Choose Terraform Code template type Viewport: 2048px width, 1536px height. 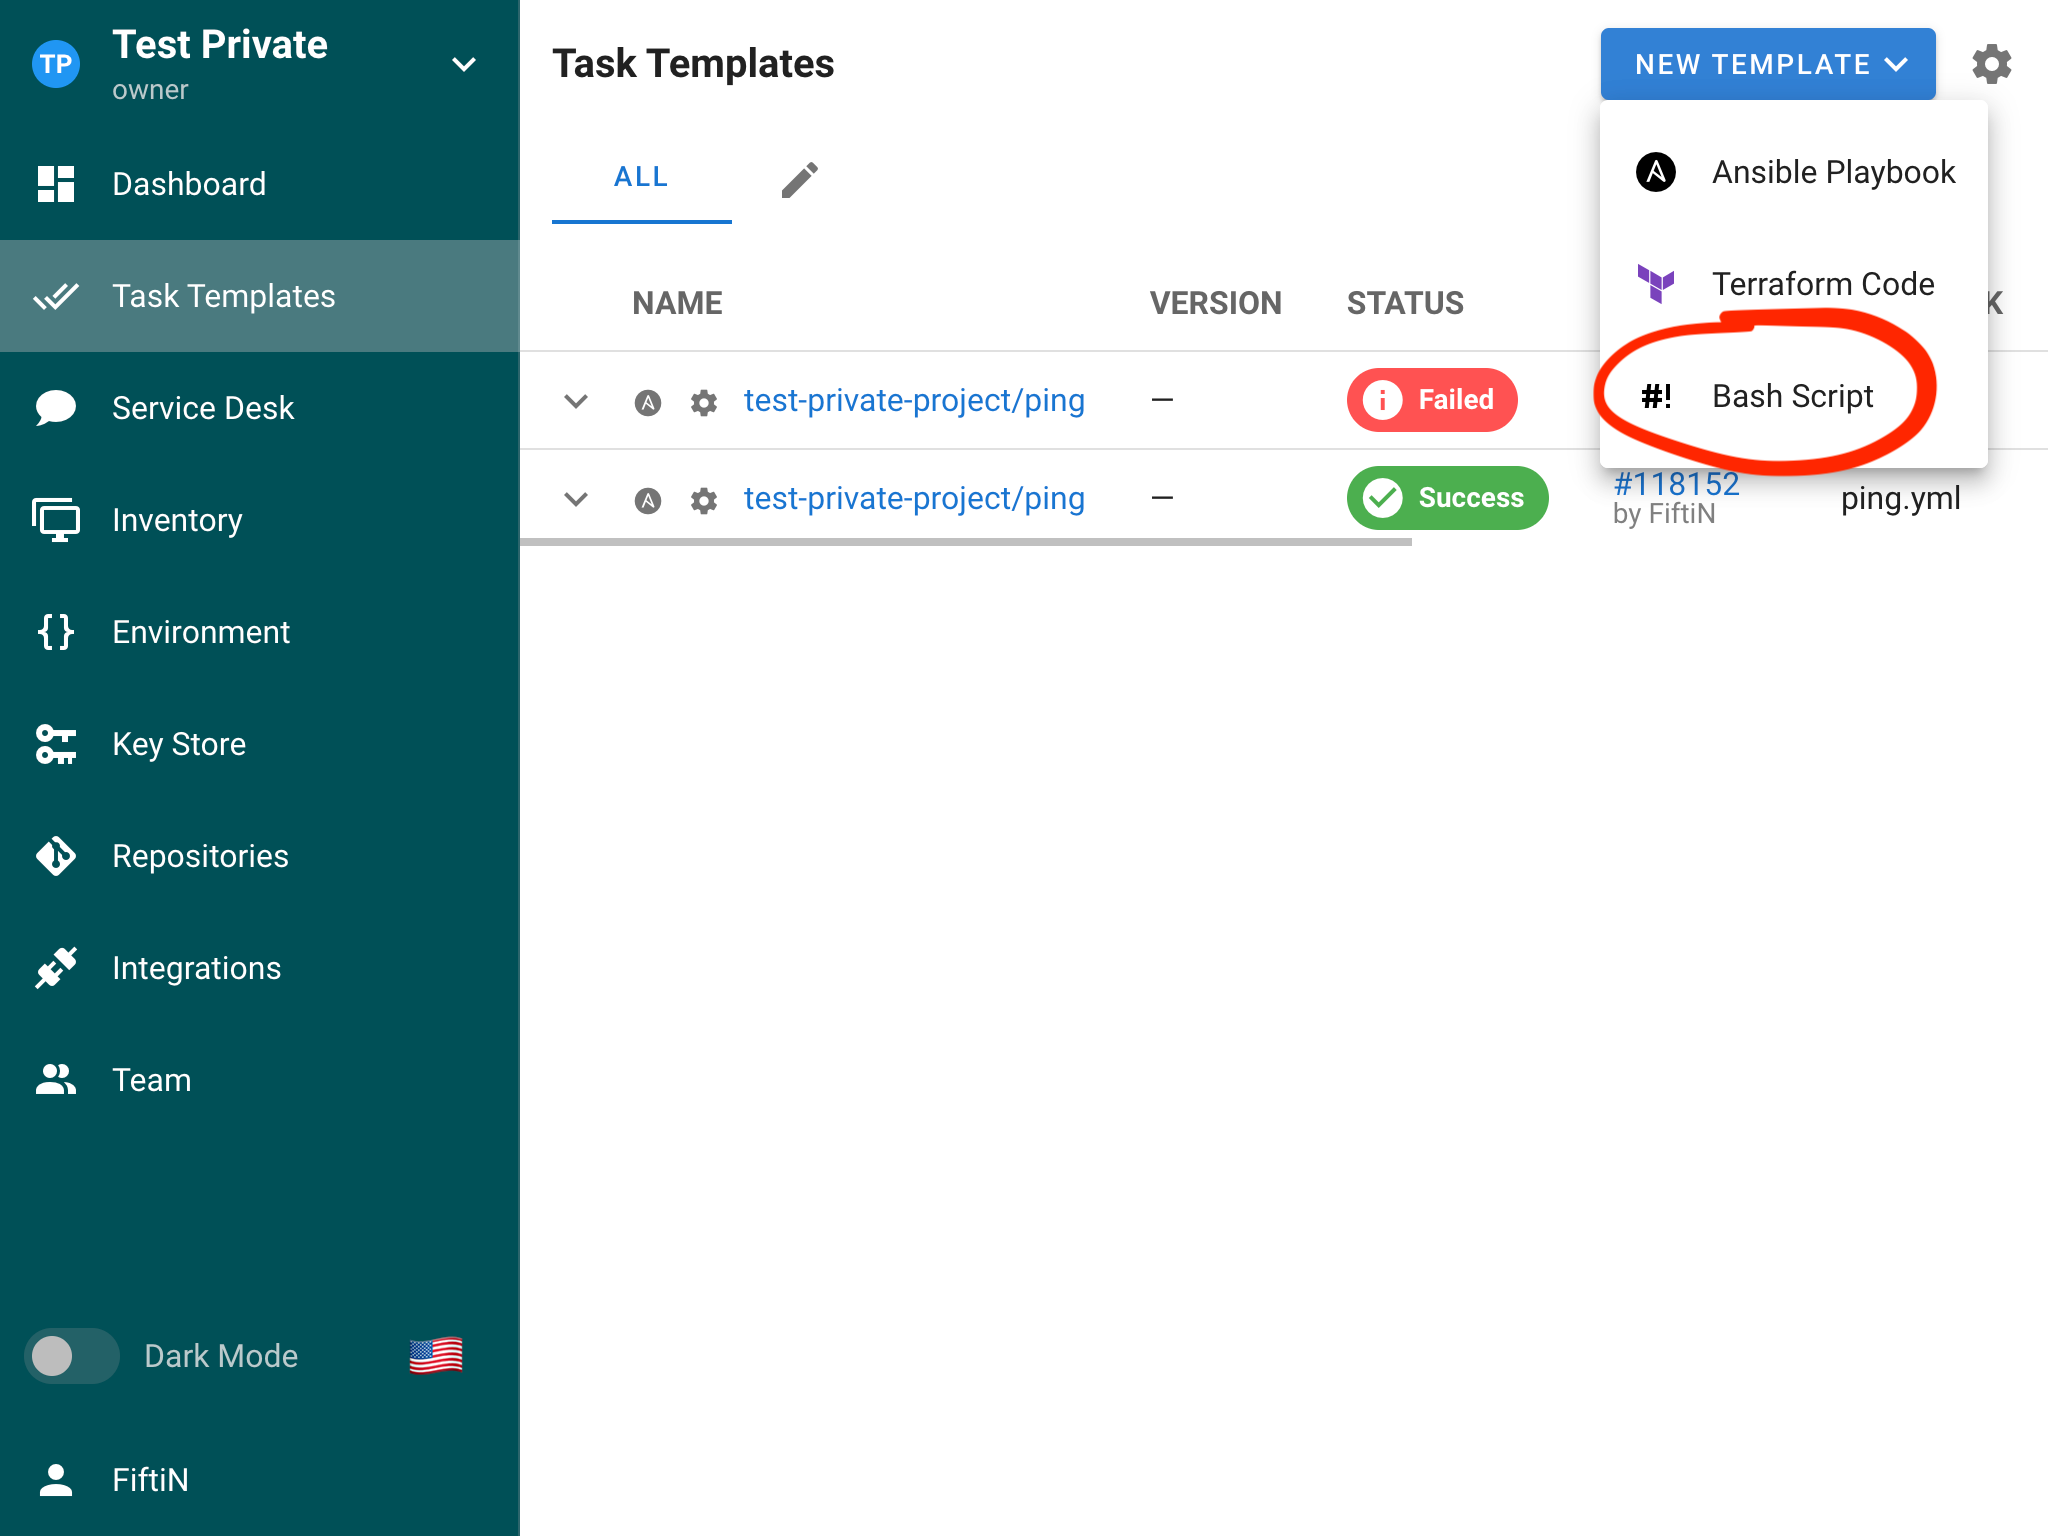(x=1821, y=284)
